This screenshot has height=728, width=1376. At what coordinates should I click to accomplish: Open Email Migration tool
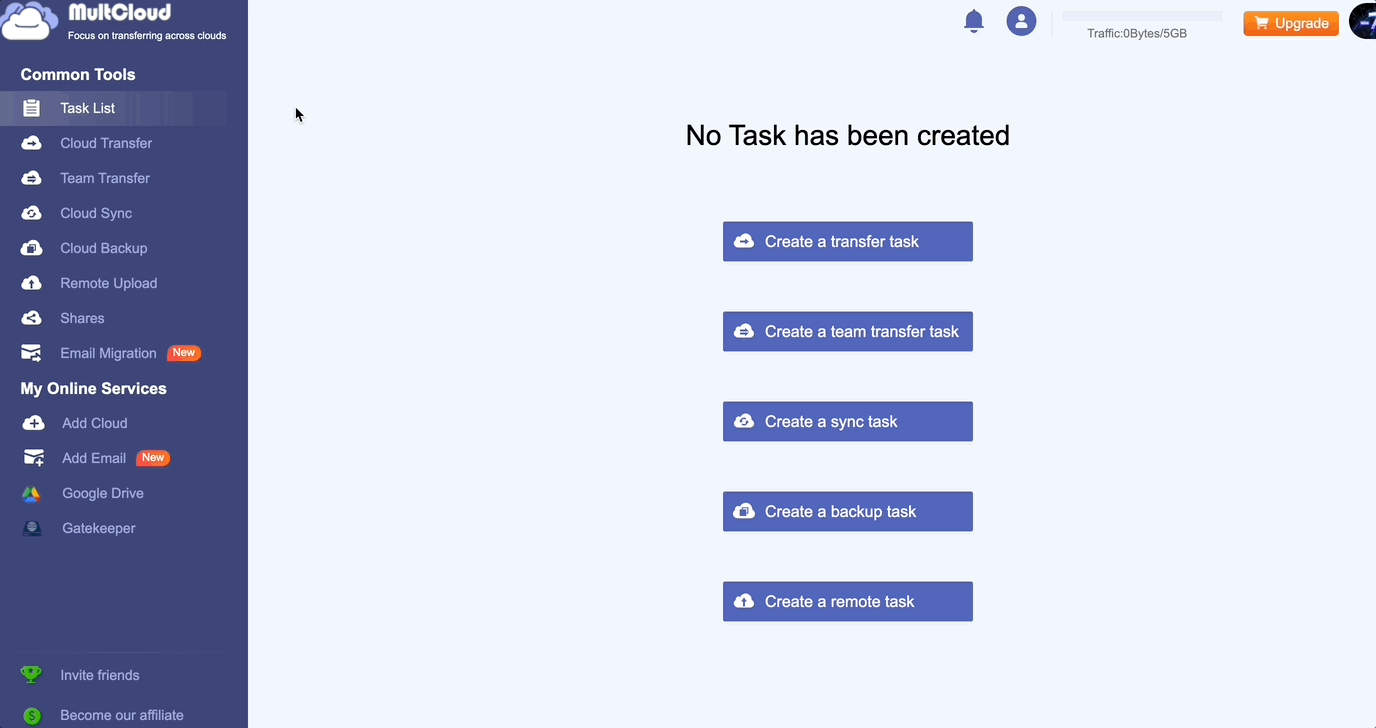[108, 353]
